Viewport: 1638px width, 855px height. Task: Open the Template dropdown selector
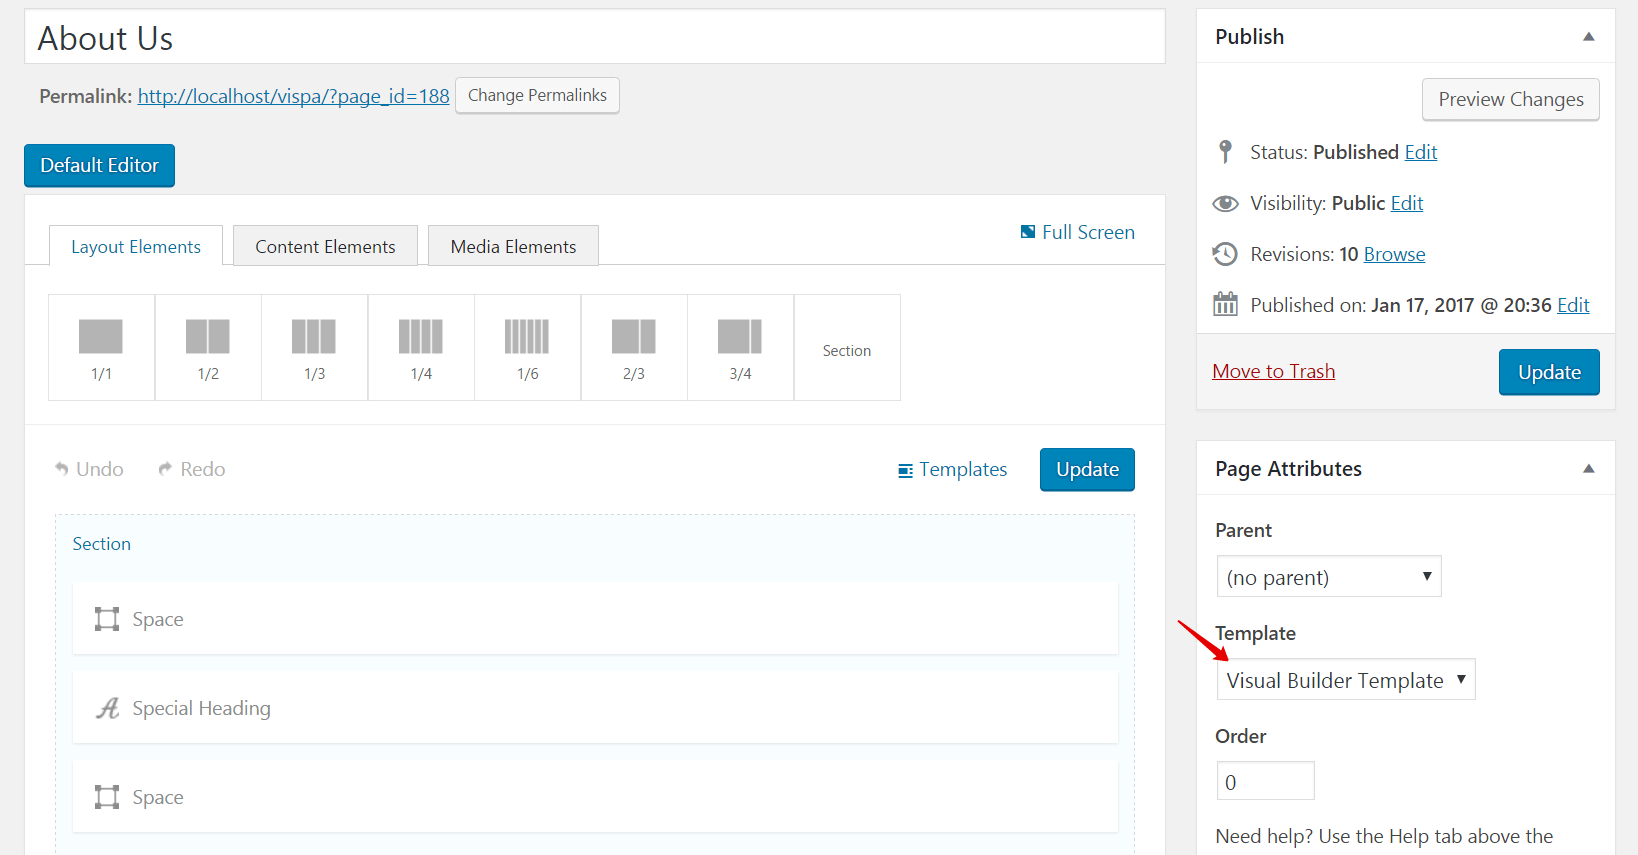click(x=1345, y=680)
